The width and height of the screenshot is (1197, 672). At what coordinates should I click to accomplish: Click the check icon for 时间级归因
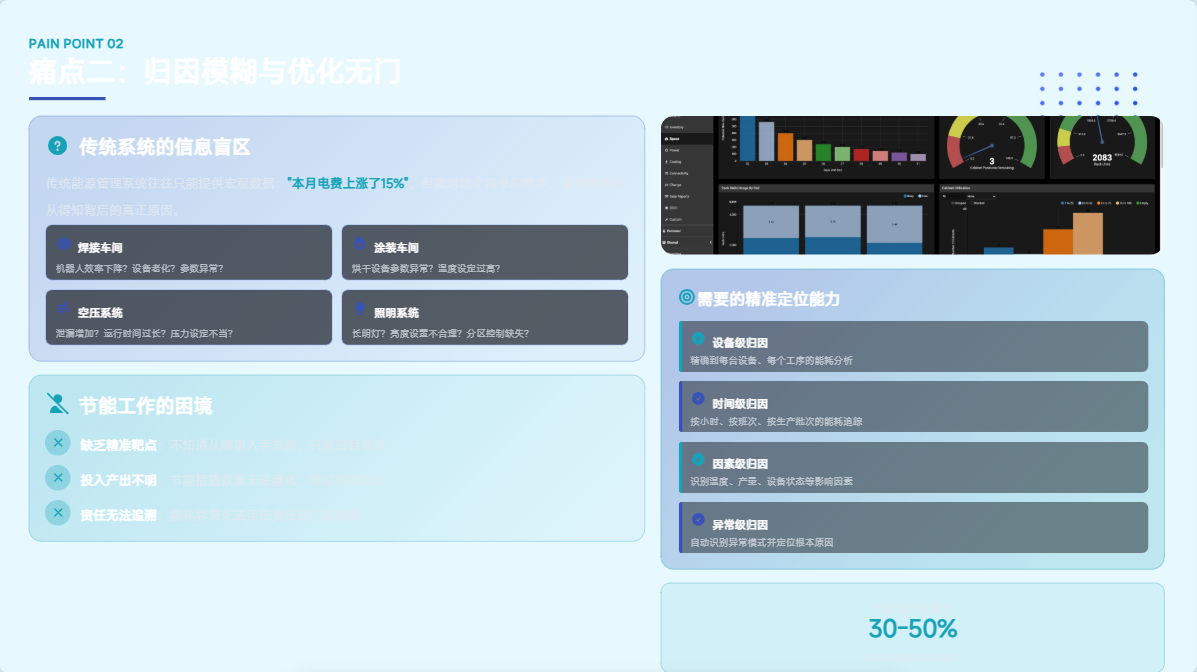point(698,399)
